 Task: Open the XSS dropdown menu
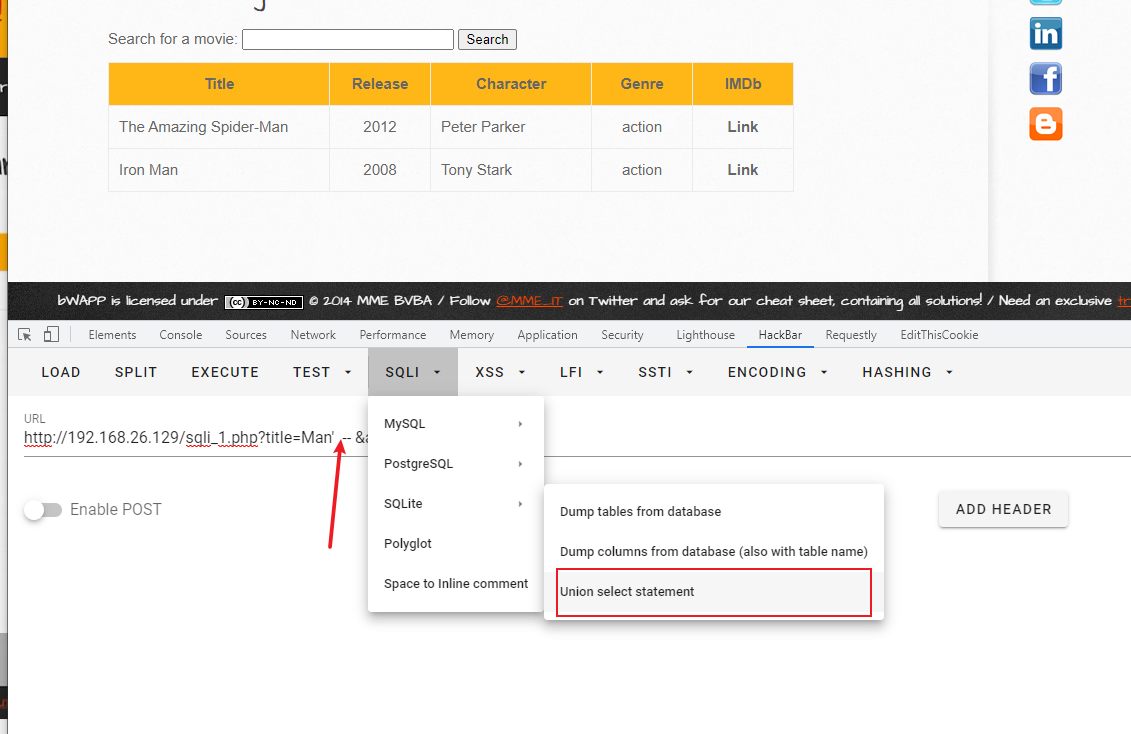click(x=499, y=372)
